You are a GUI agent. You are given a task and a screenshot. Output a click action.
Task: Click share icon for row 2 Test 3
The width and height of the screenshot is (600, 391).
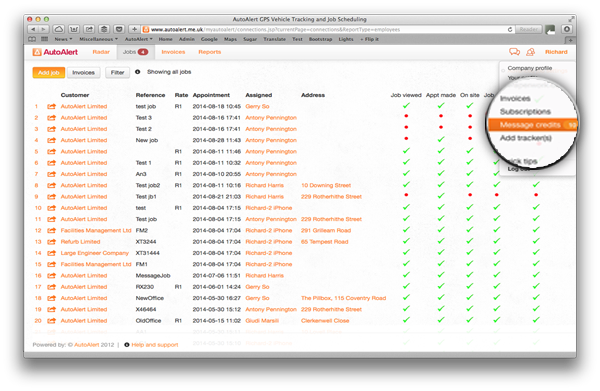click(51, 118)
